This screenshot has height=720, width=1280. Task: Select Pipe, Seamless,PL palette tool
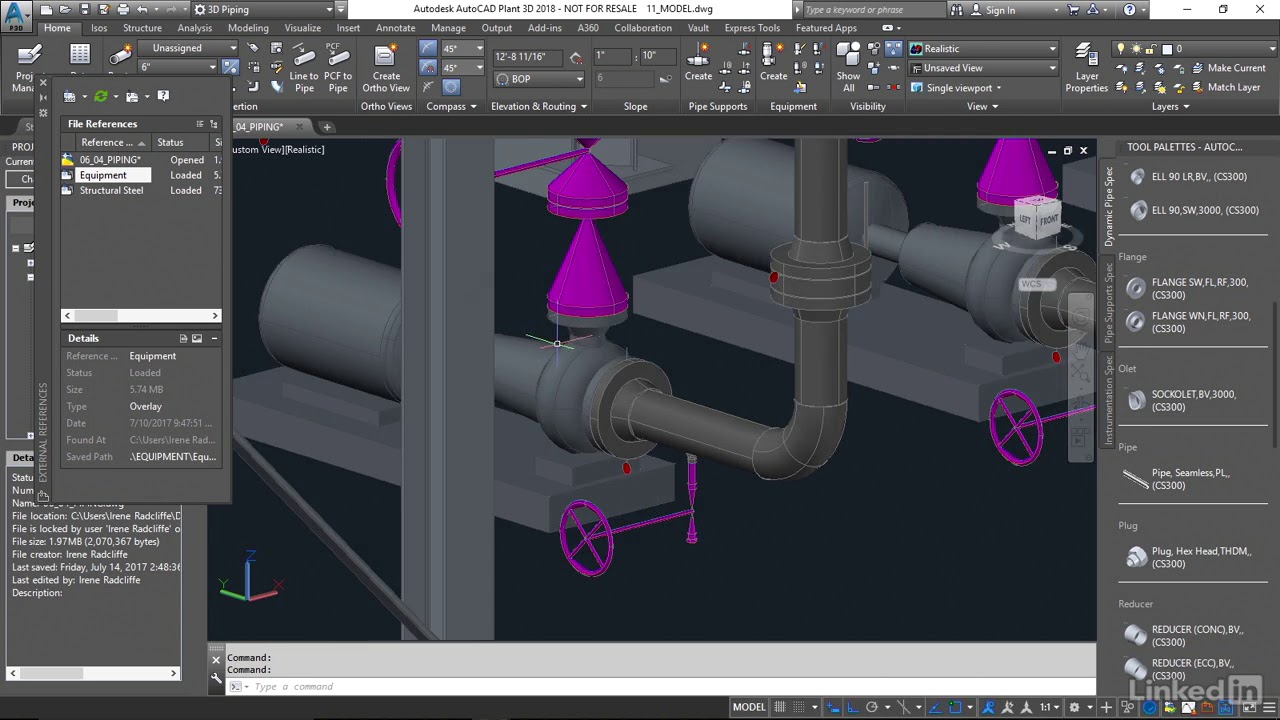1177,479
